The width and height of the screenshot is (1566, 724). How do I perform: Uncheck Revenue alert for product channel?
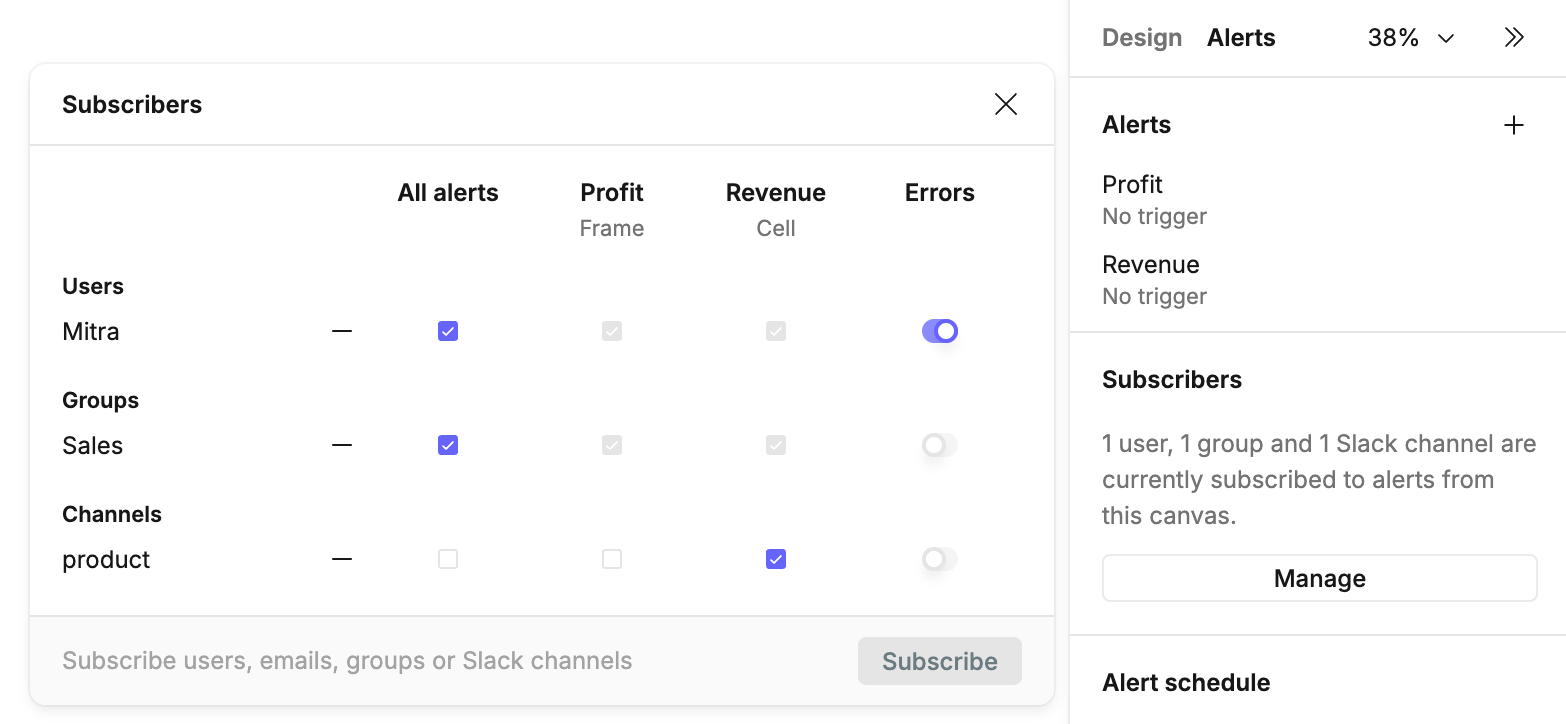[x=776, y=559]
